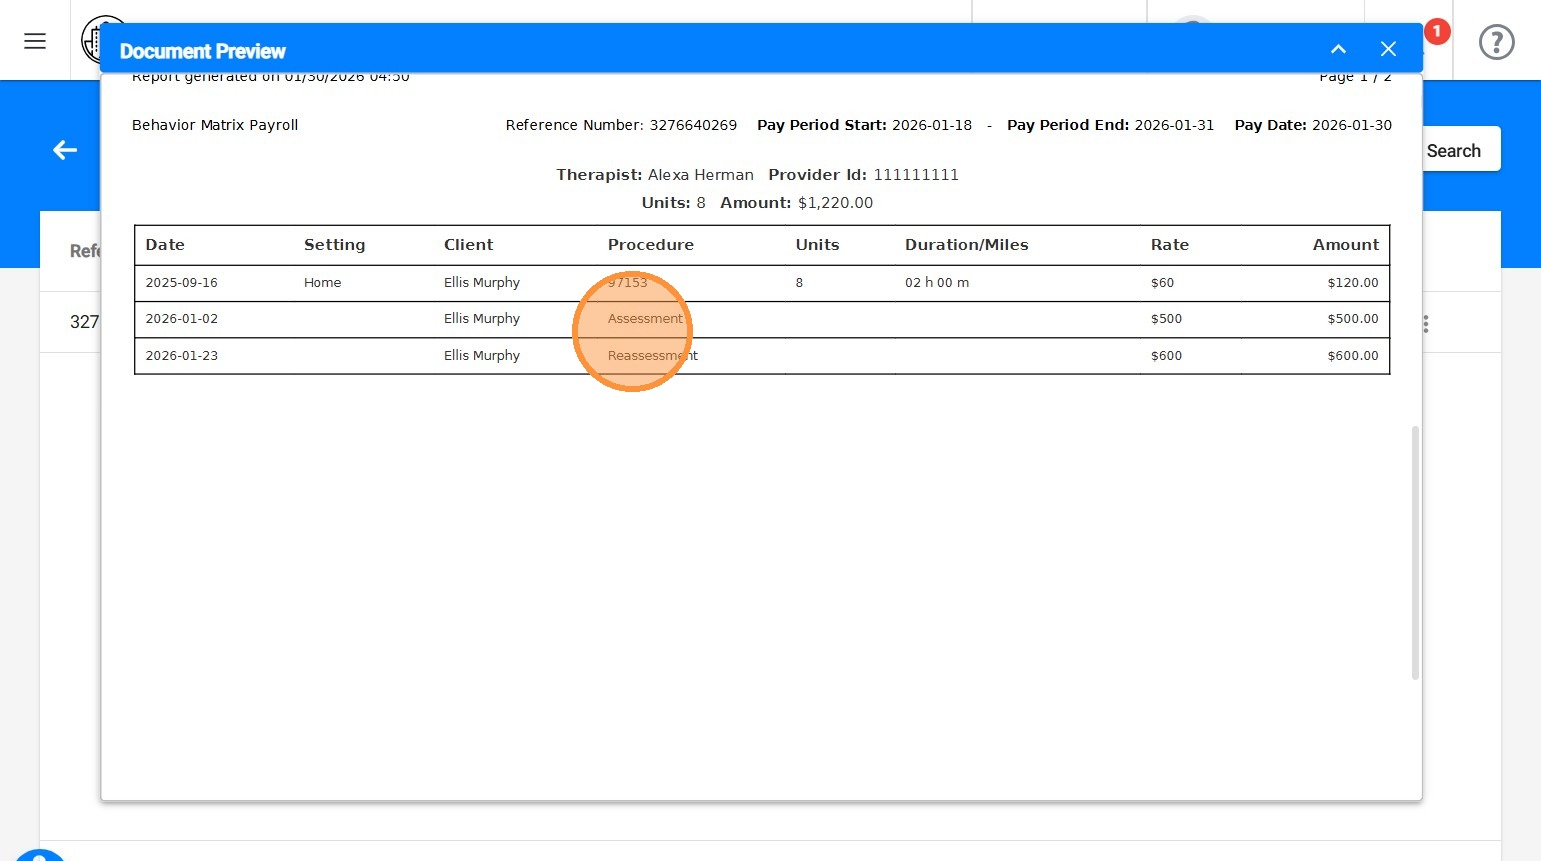This screenshot has width=1541, height=861.
Task: Open the hamburger navigation menu
Action: (x=35, y=41)
